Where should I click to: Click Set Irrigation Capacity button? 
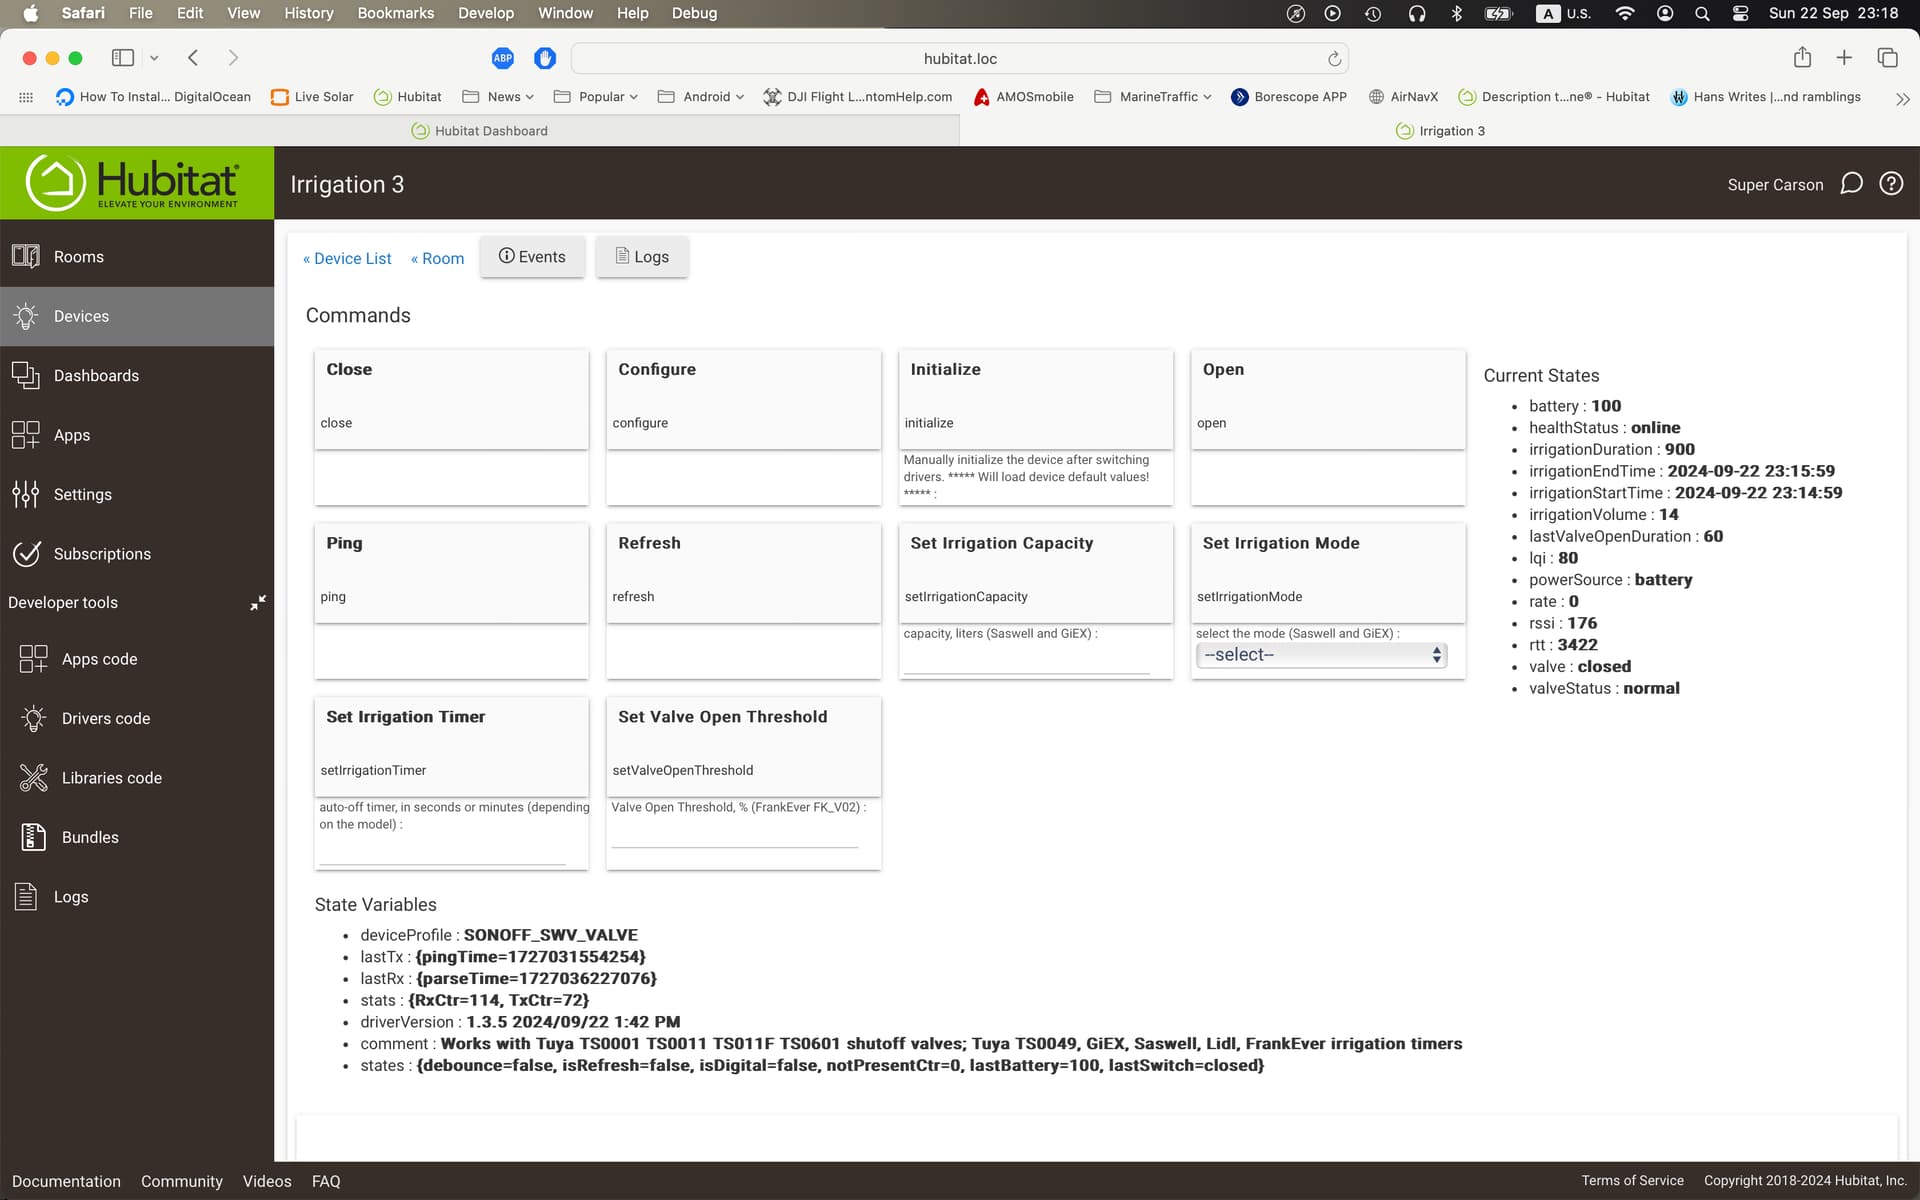(x=1036, y=572)
